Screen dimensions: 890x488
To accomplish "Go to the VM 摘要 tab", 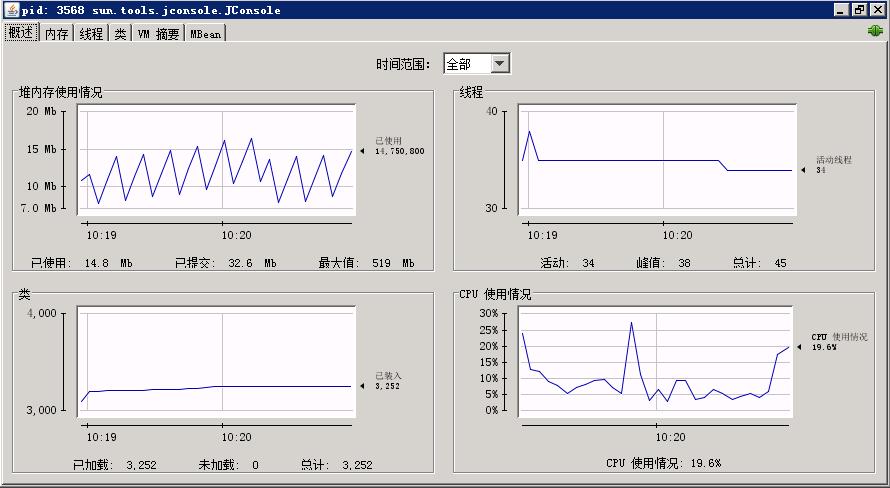I will (x=158, y=33).
